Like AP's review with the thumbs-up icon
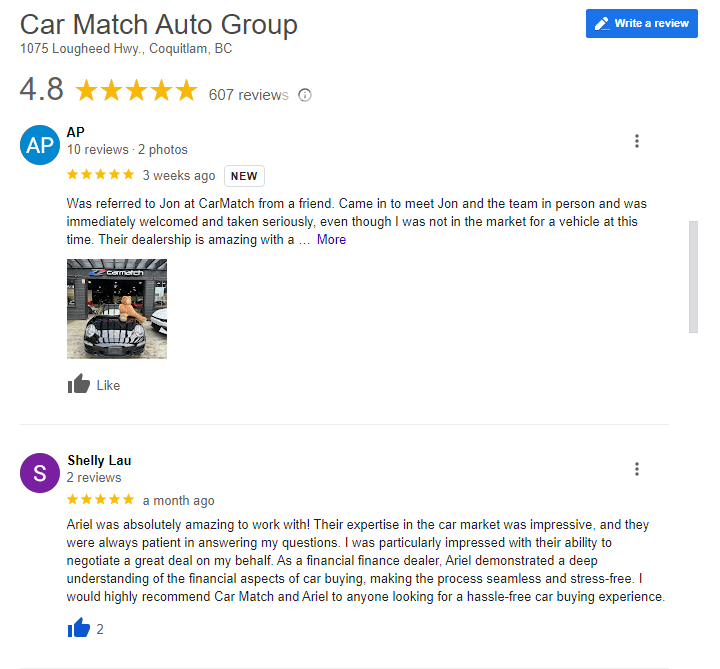The height and width of the screenshot is (669, 720). [x=79, y=384]
